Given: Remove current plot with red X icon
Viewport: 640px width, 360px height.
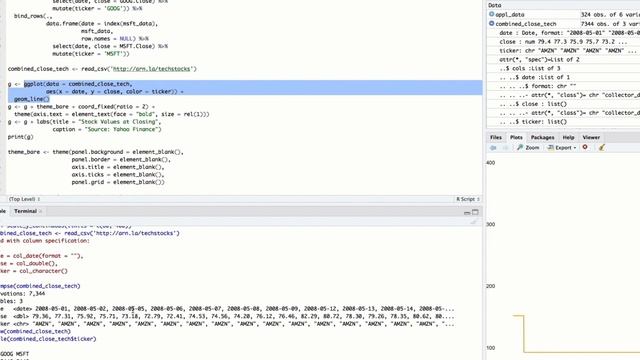Looking at the screenshot, I should 585,147.
